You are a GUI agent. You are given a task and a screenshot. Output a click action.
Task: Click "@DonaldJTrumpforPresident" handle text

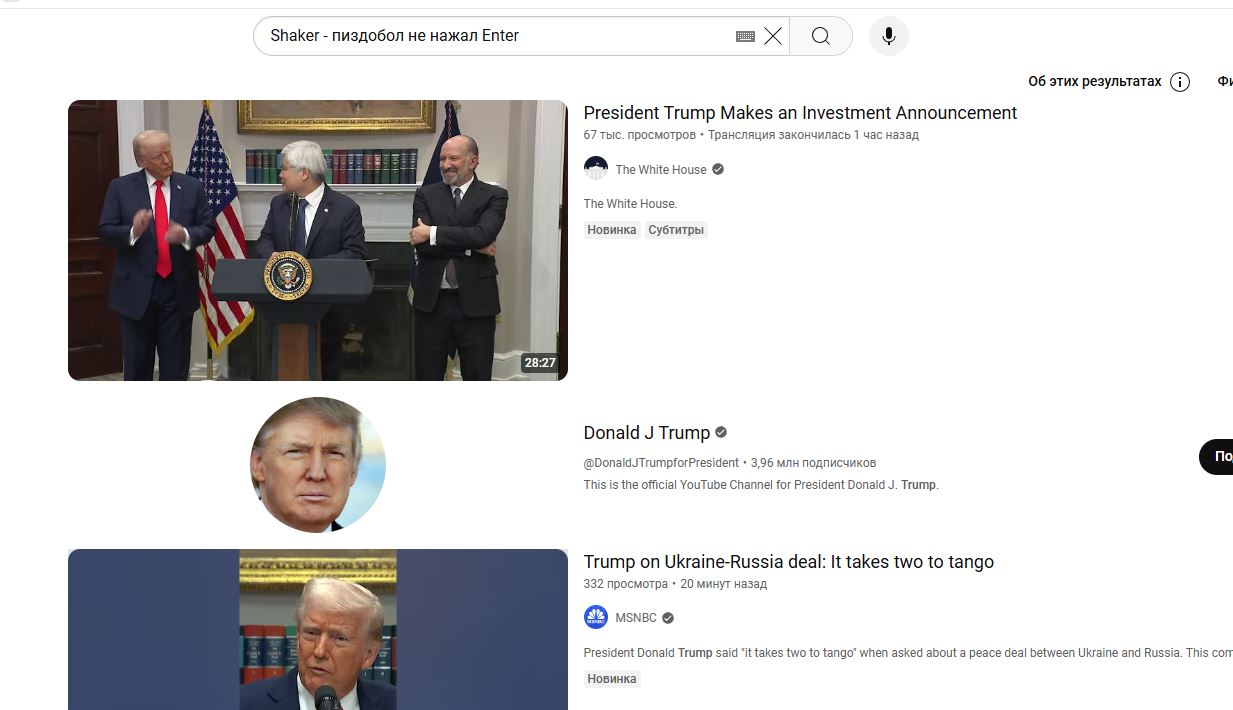(661, 463)
